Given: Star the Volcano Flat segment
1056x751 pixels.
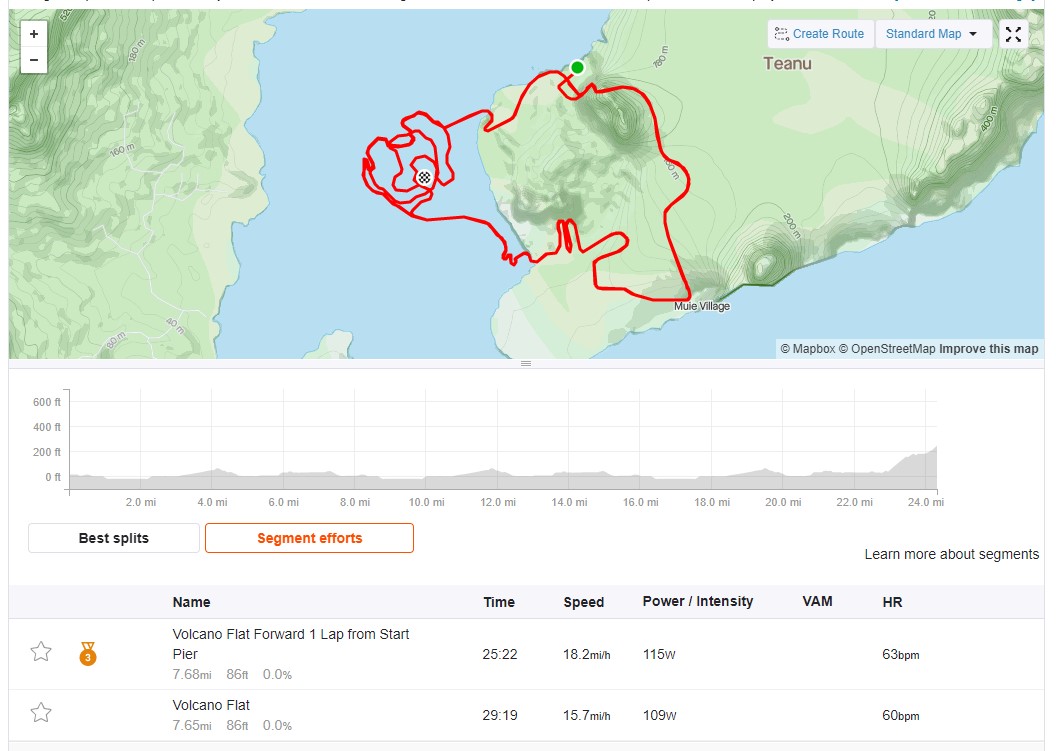Looking at the screenshot, I should click(x=41, y=713).
